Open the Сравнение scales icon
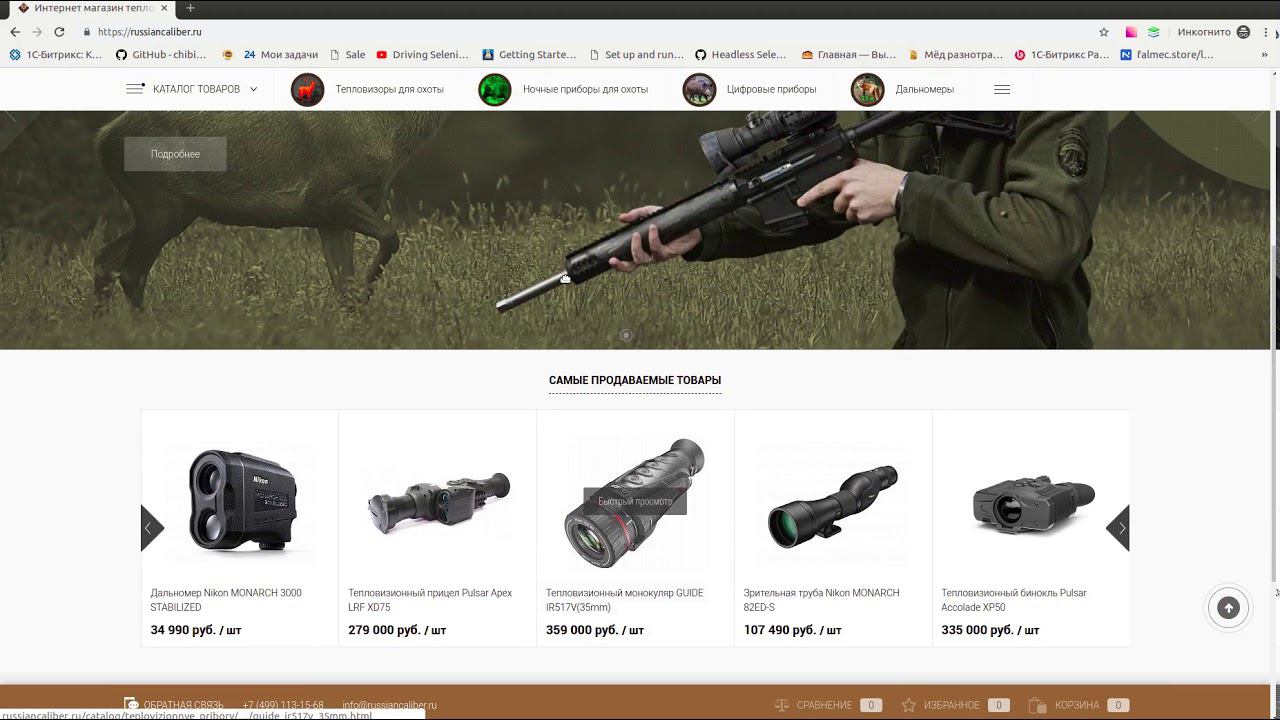The height and width of the screenshot is (720, 1280). [783, 705]
